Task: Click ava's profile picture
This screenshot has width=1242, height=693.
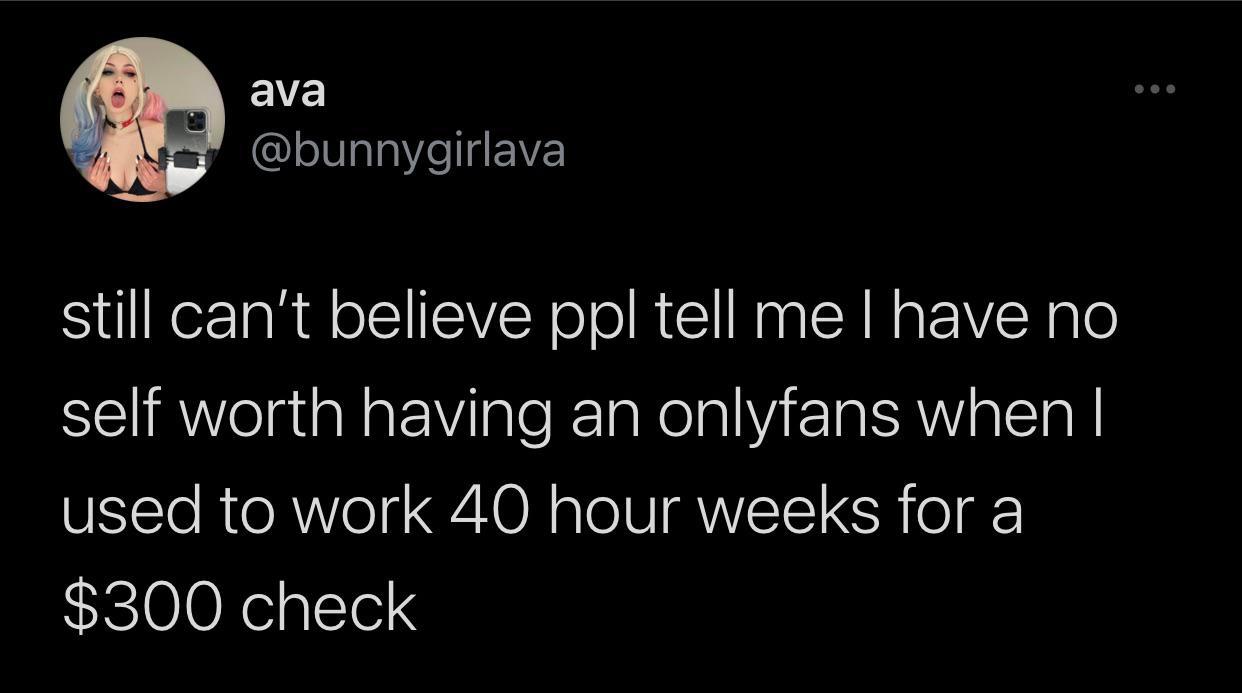Action: (x=142, y=119)
